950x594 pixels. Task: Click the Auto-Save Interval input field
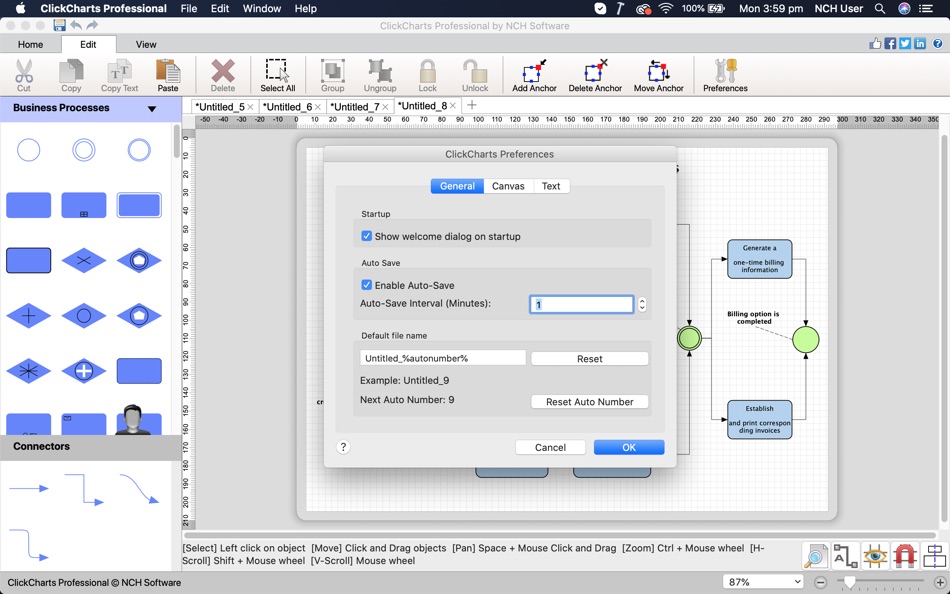pos(582,304)
